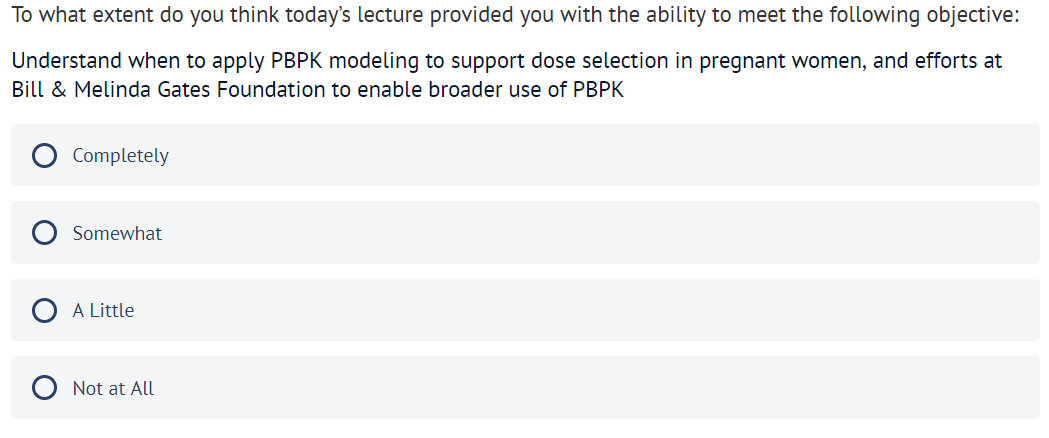This screenshot has height=438, width=1049.
Task: Mark the Not at All radio button
Action: coord(44,388)
